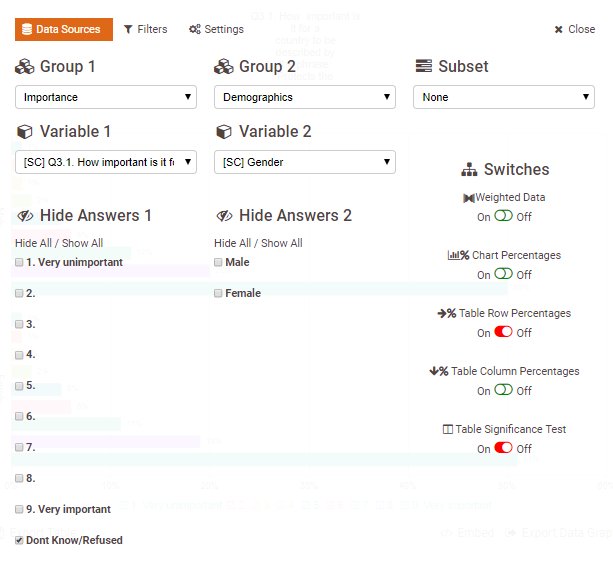
Task: Click the Subset list icon
Action: click(x=424, y=66)
